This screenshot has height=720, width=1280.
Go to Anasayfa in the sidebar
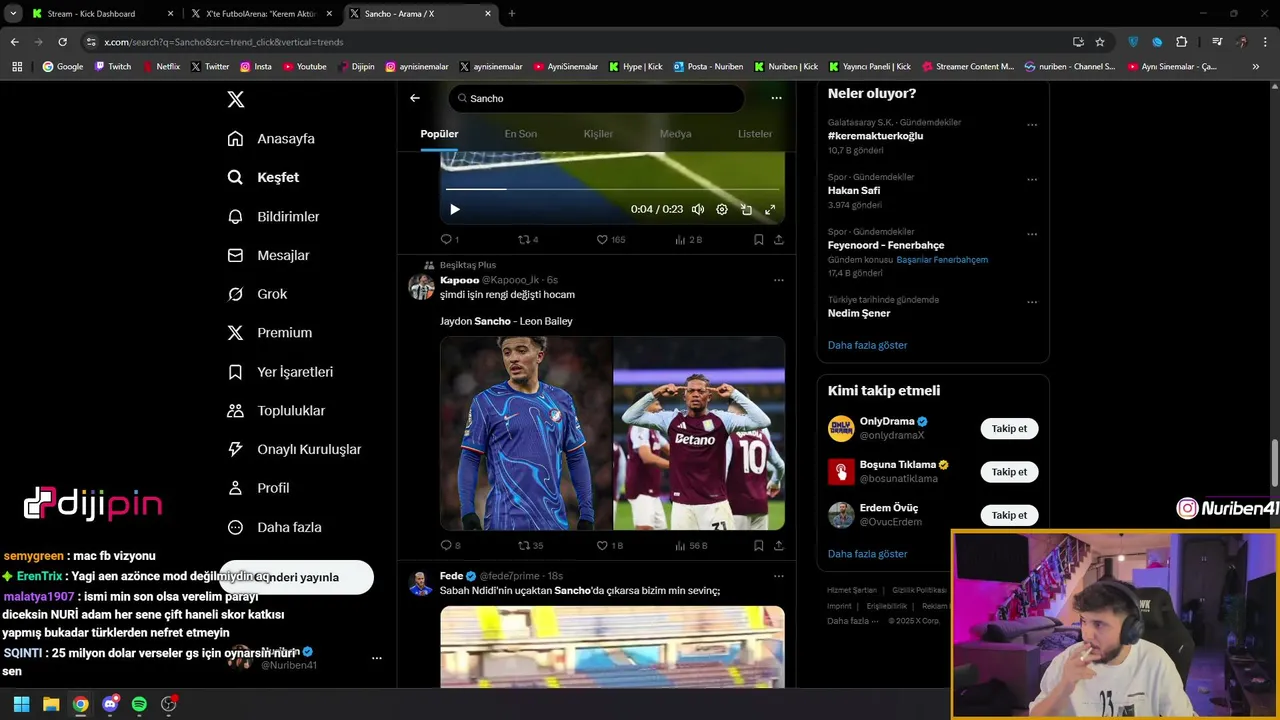[x=271, y=139]
